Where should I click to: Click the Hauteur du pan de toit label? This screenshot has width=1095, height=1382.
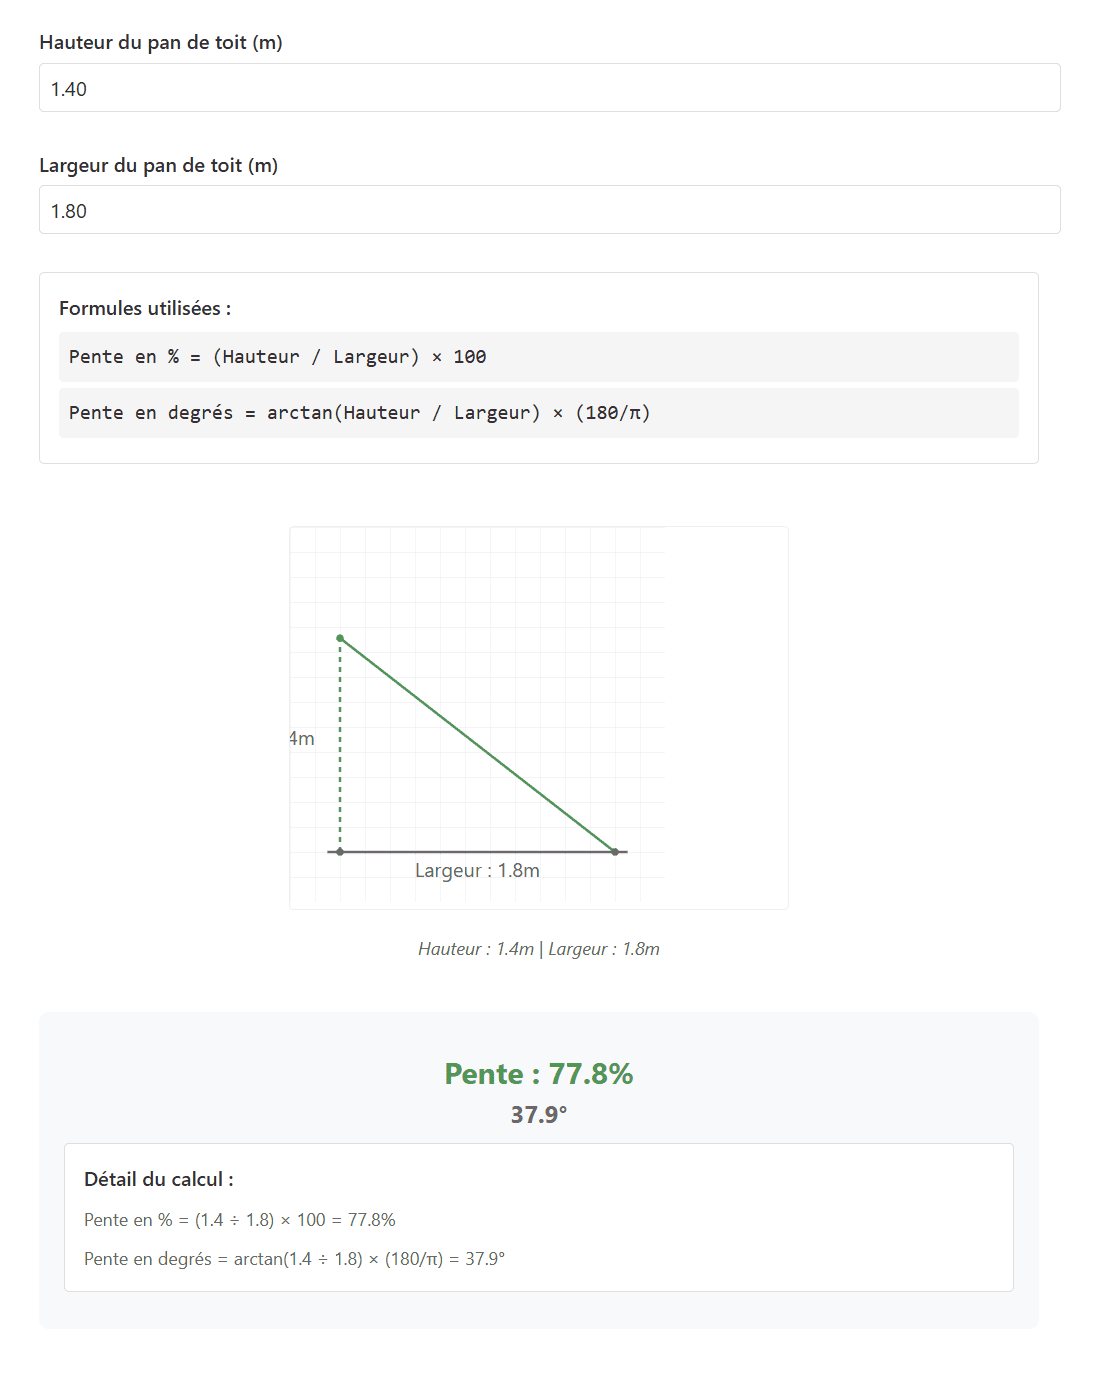tap(160, 43)
